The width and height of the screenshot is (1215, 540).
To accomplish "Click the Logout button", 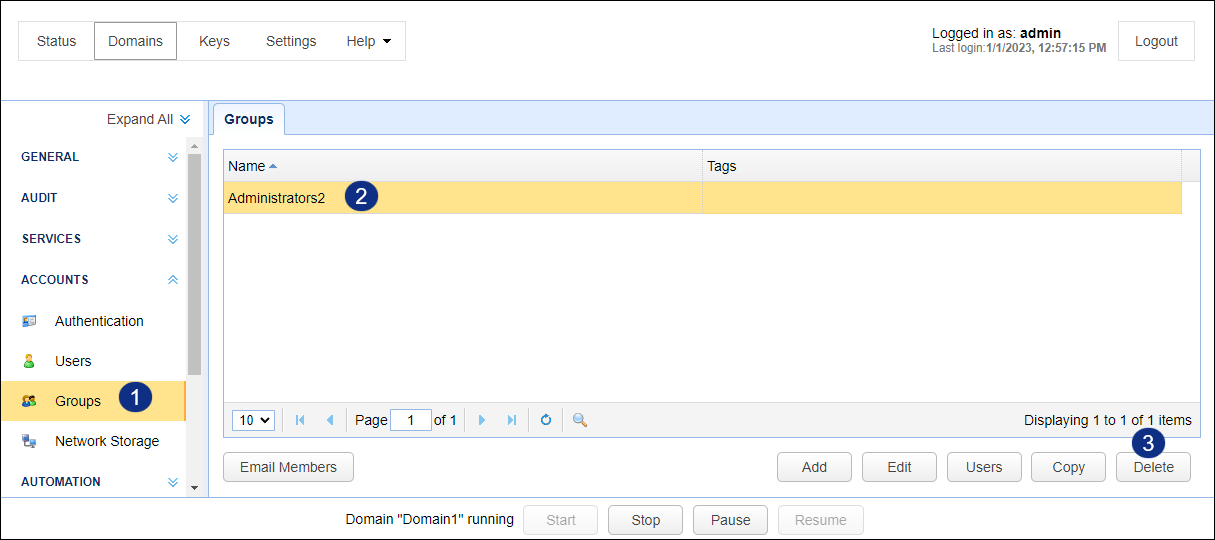I will coord(1156,41).
